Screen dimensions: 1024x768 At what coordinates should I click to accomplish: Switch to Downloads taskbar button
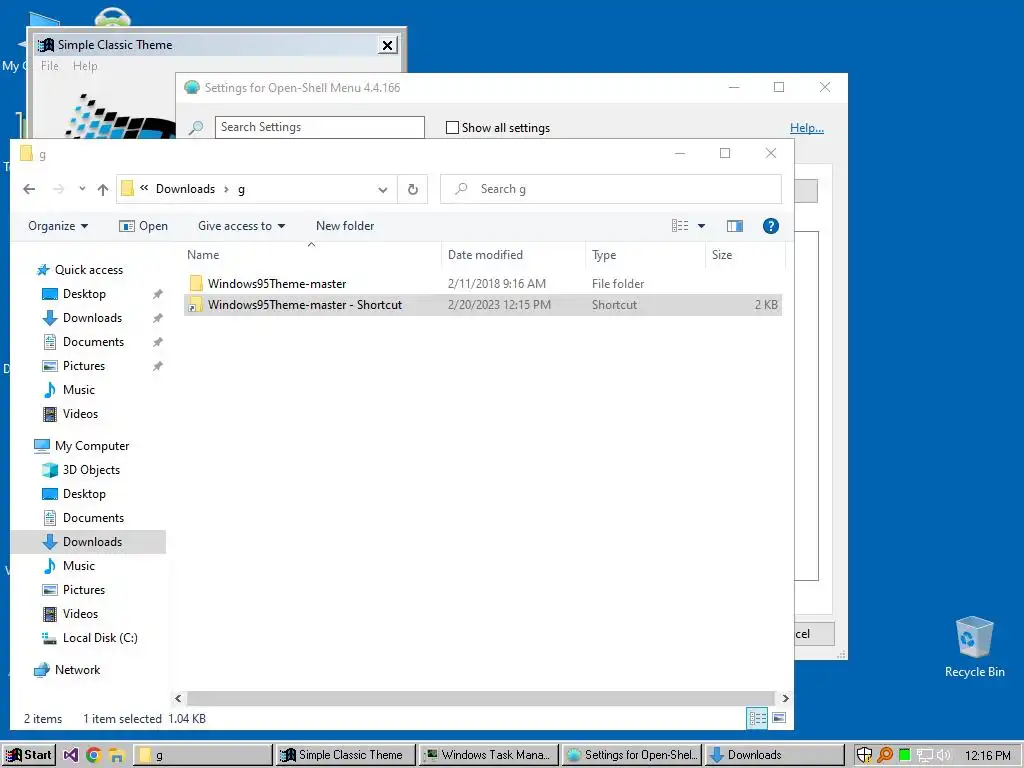(775, 755)
